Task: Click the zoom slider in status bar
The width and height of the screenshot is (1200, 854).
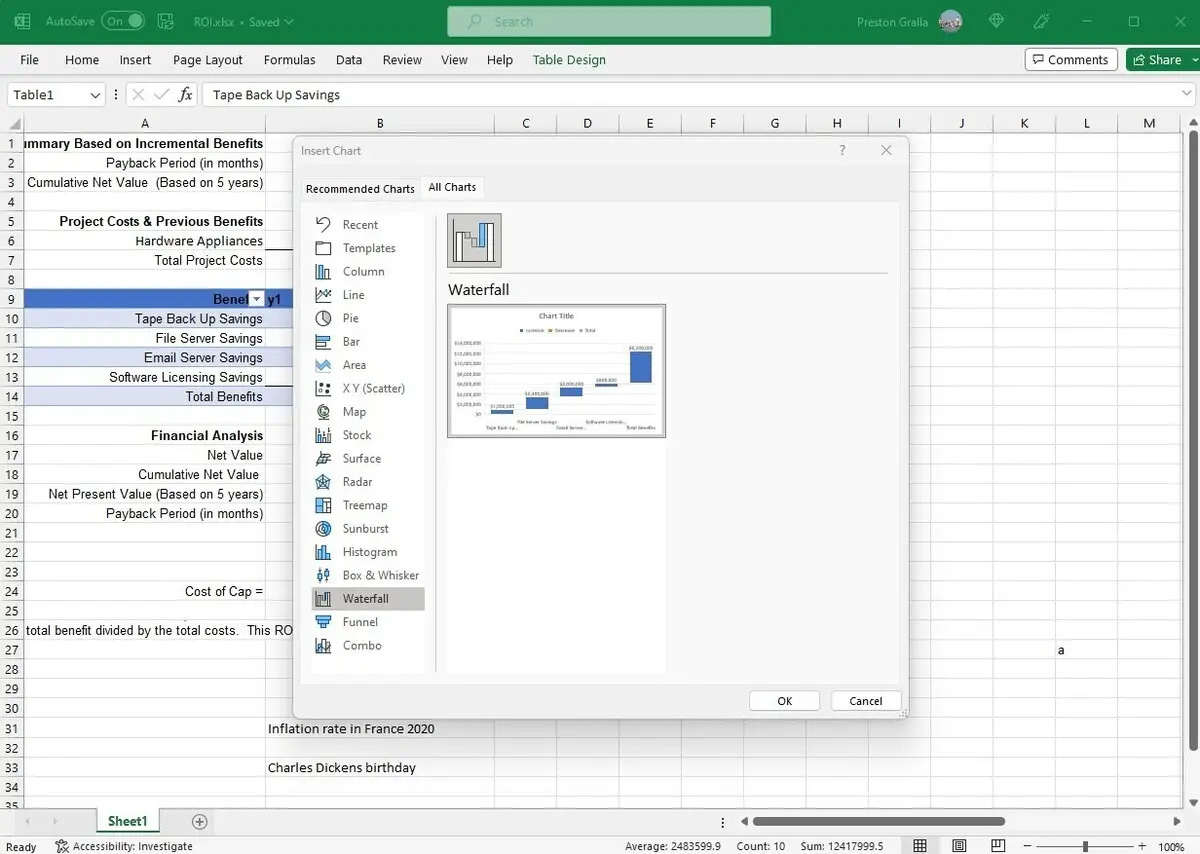Action: (1085, 846)
